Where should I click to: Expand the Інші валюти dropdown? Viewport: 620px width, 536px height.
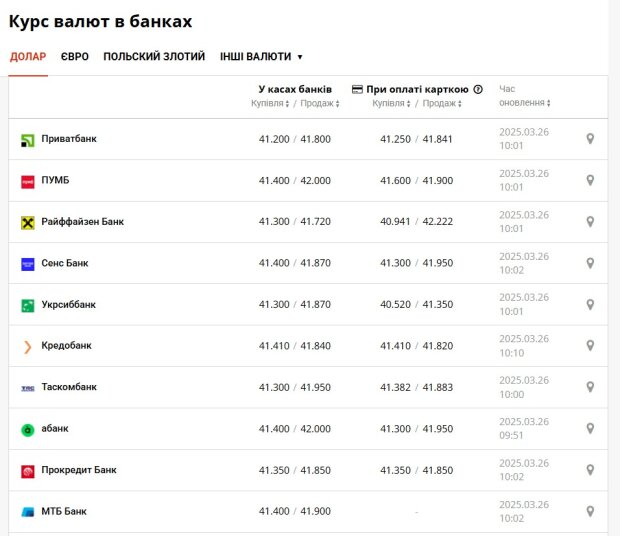[x=261, y=57]
